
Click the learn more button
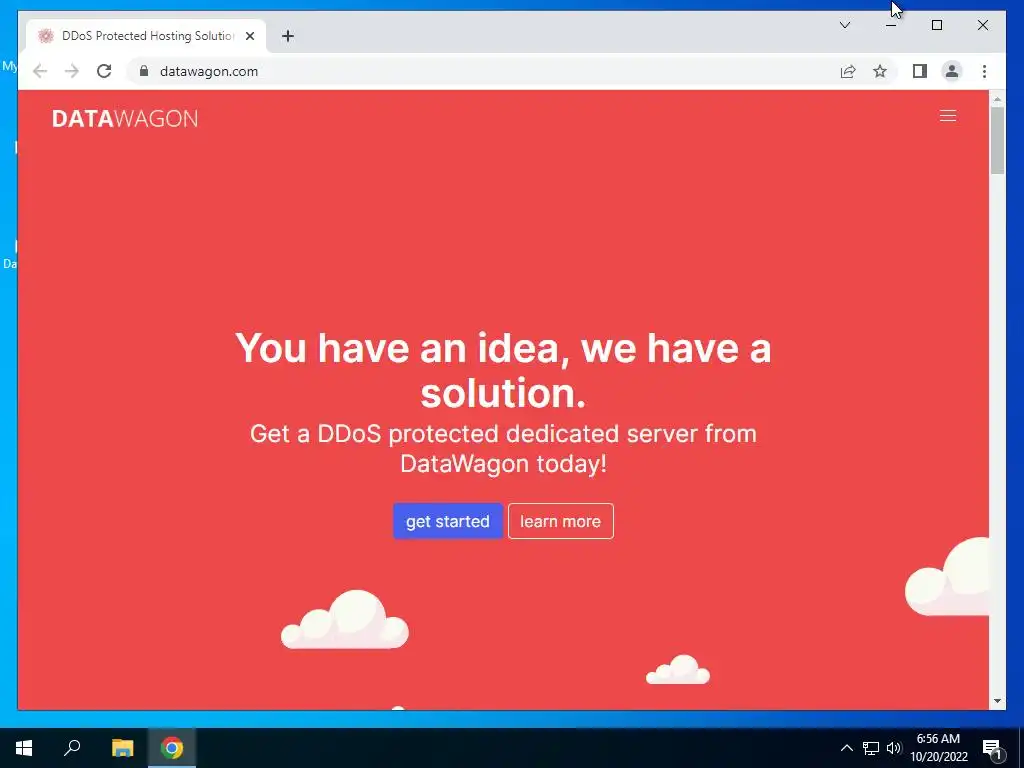click(x=560, y=521)
